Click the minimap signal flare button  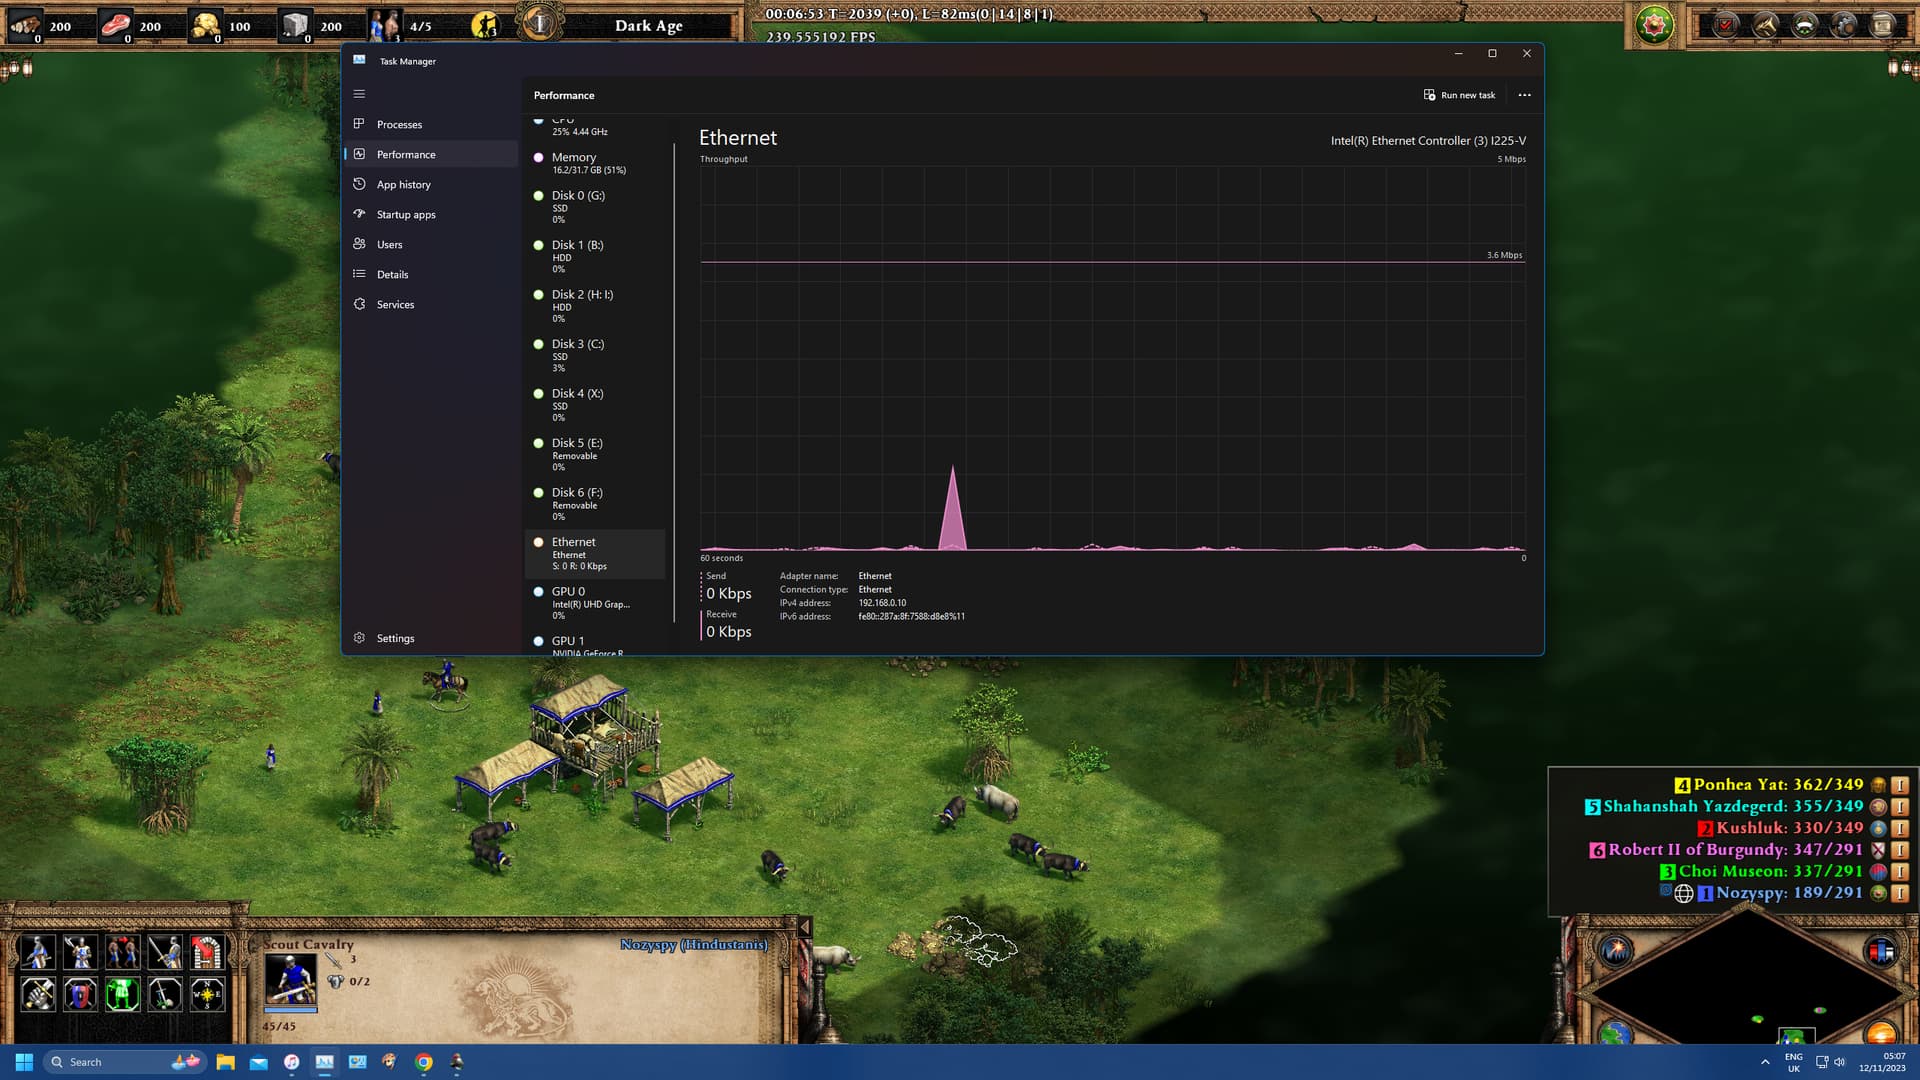coord(1616,950)
